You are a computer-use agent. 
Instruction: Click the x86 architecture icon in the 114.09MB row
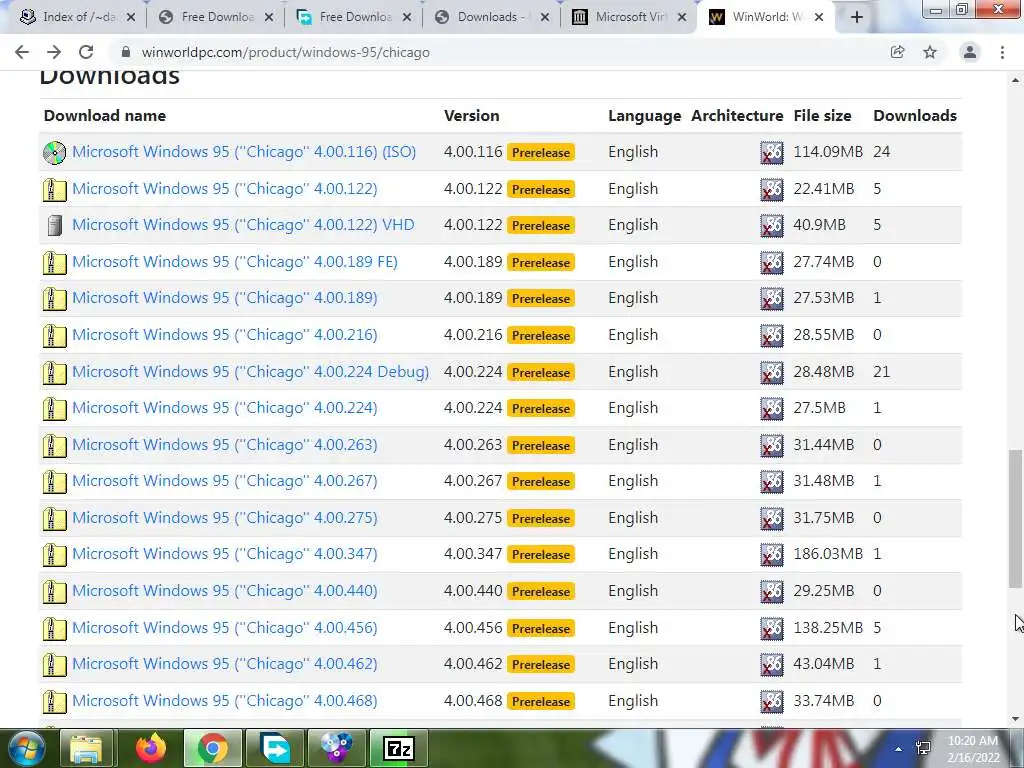point(772,153)
